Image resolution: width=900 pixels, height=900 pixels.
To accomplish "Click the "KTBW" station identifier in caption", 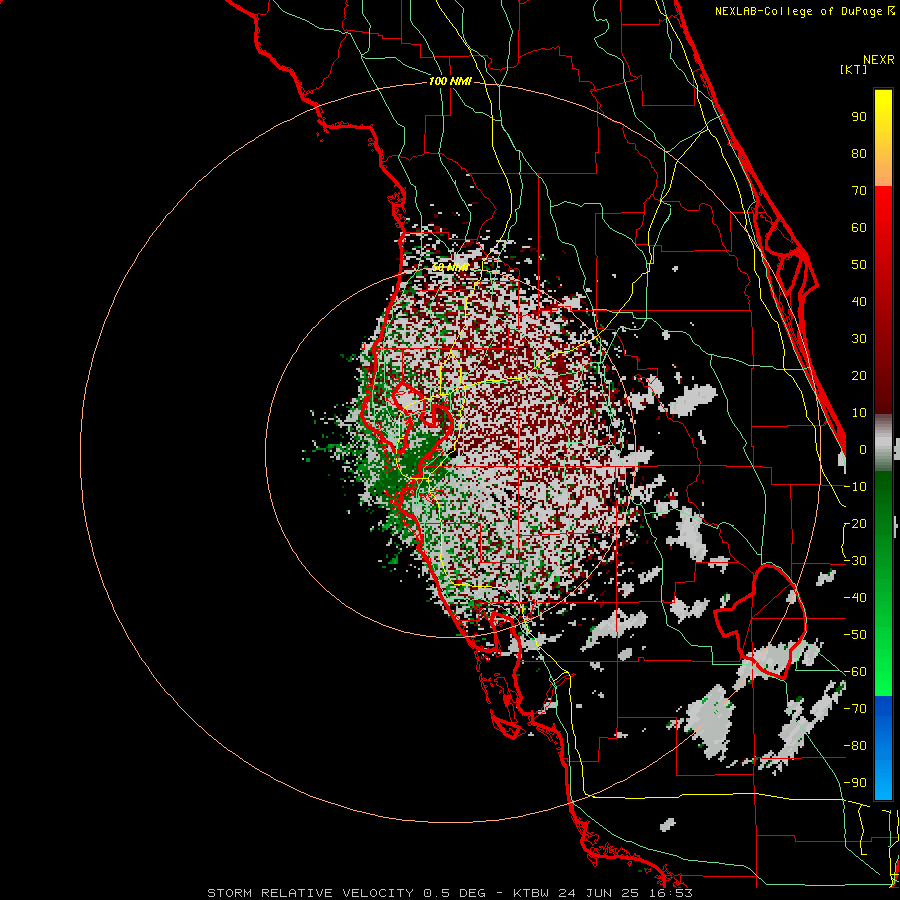I will pyautogui.click(x=532, y=893).
